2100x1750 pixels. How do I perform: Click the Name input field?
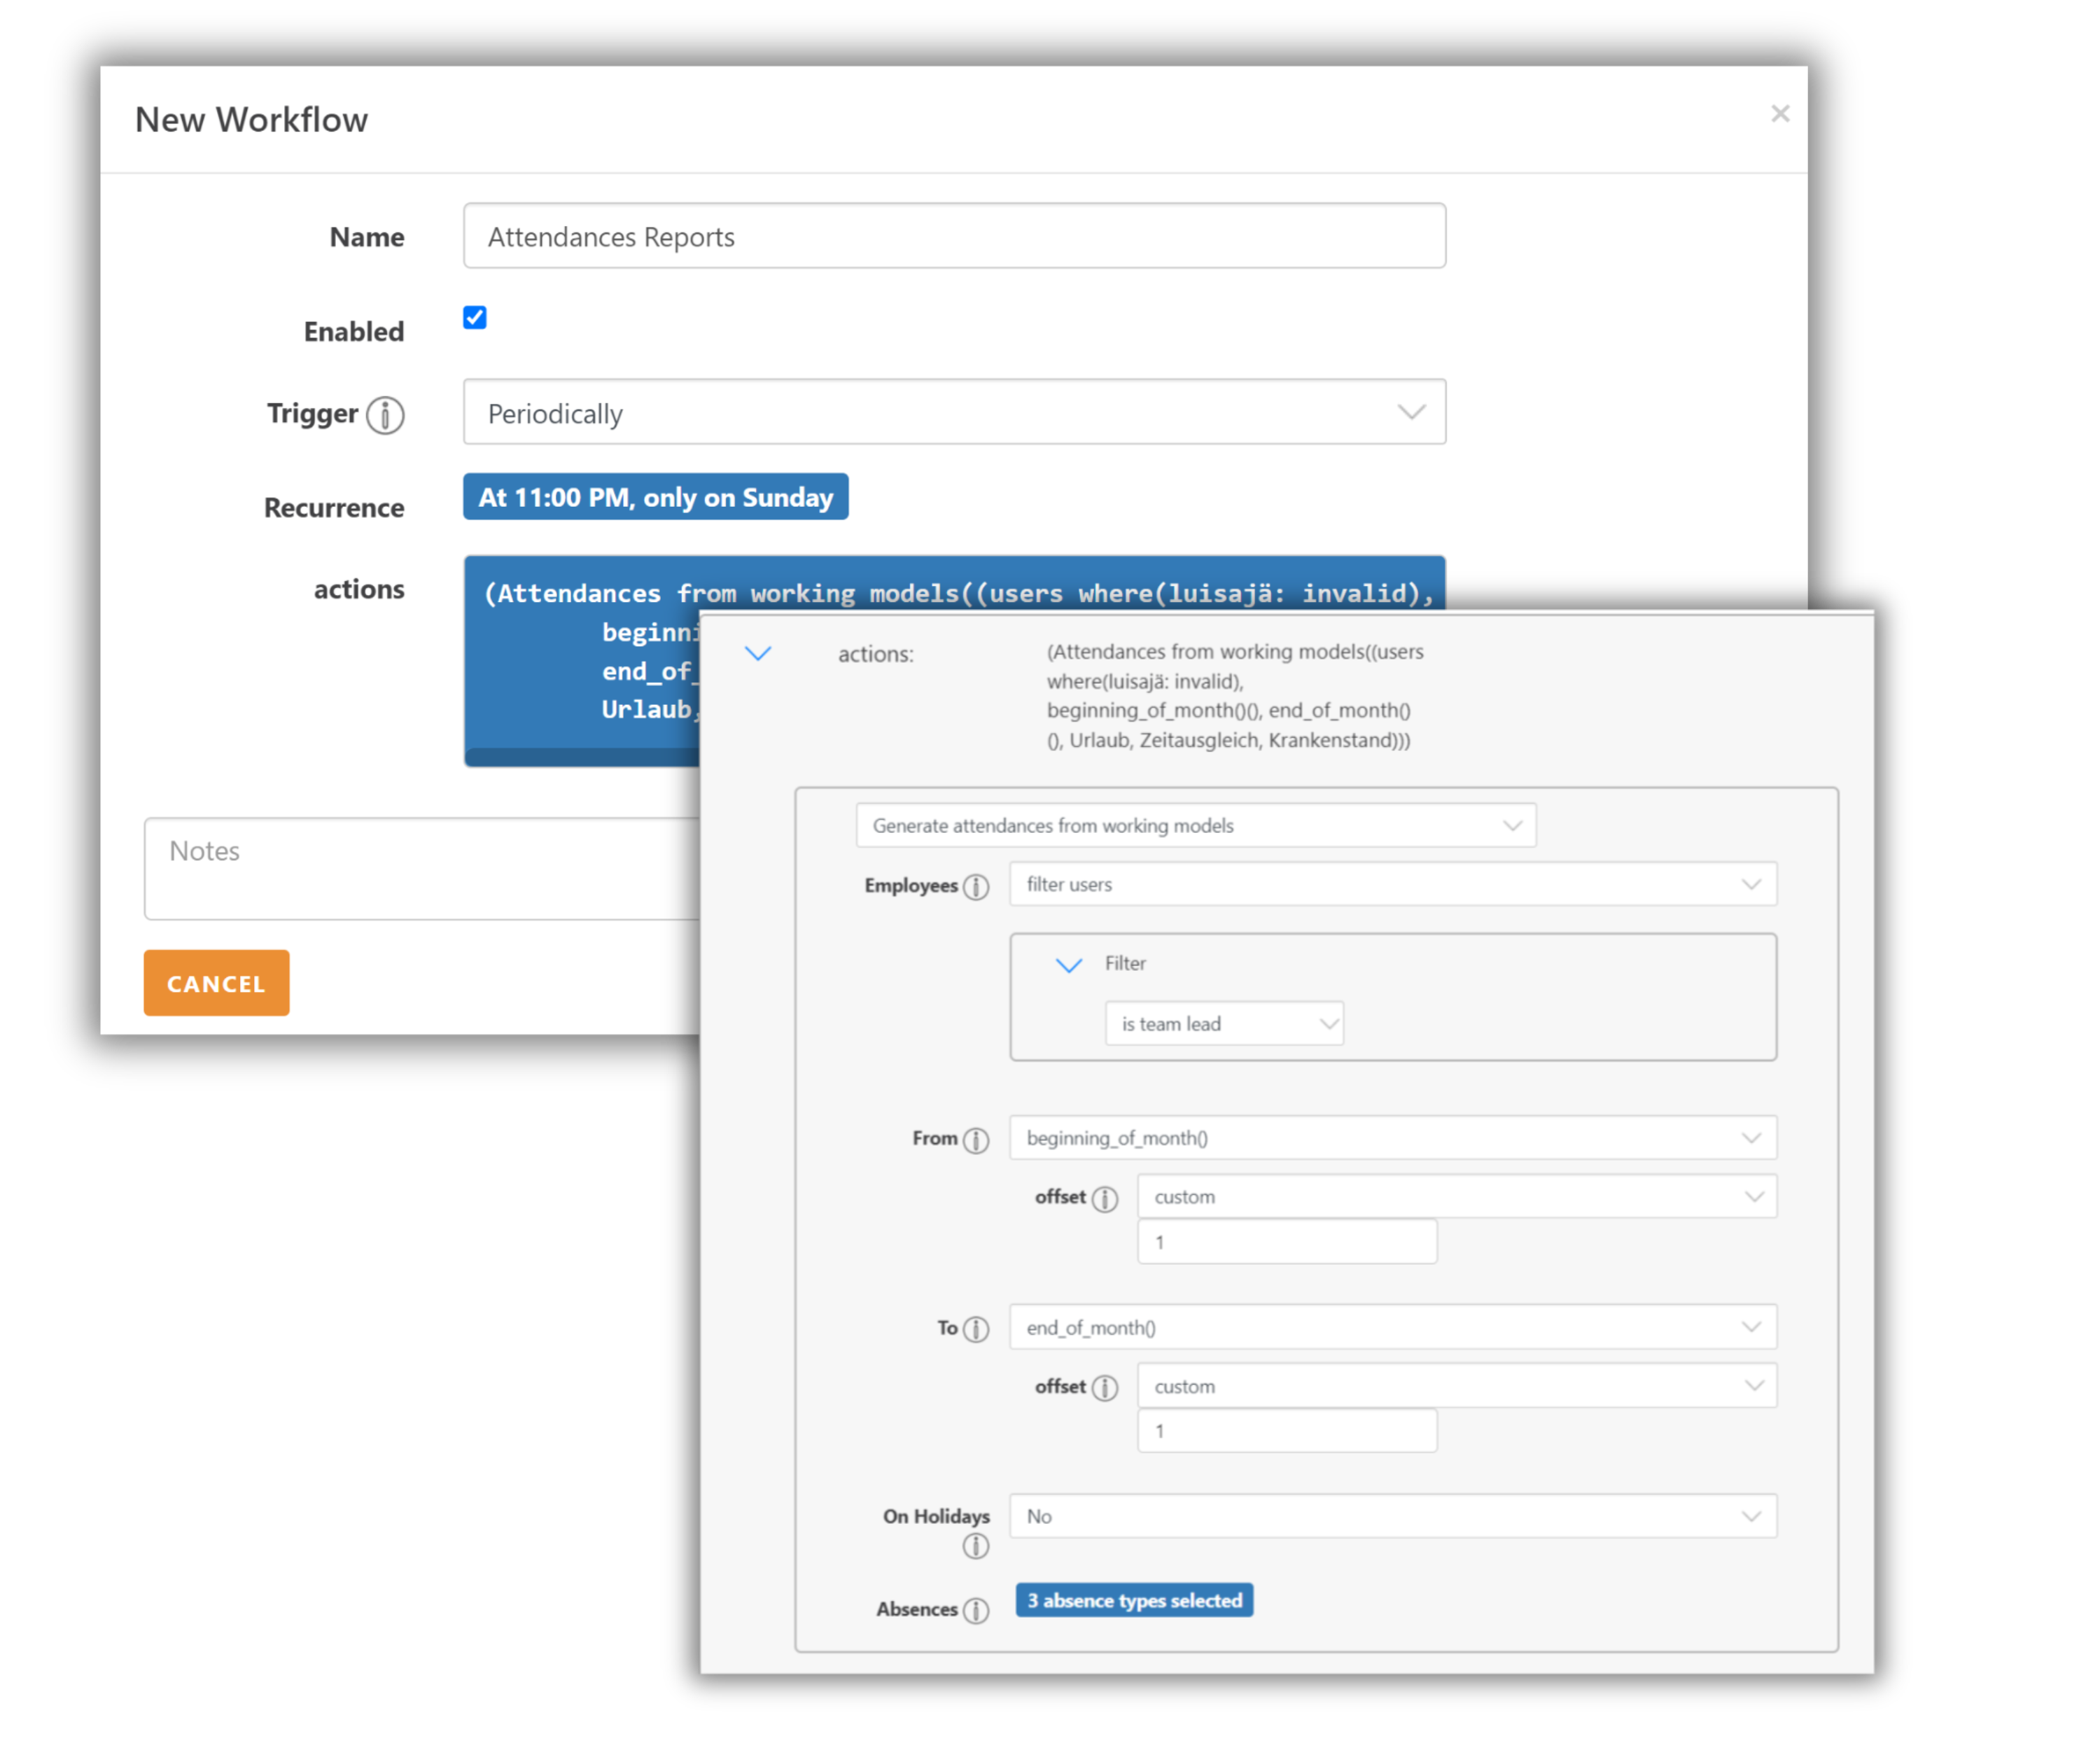click(x=954, y=236)
